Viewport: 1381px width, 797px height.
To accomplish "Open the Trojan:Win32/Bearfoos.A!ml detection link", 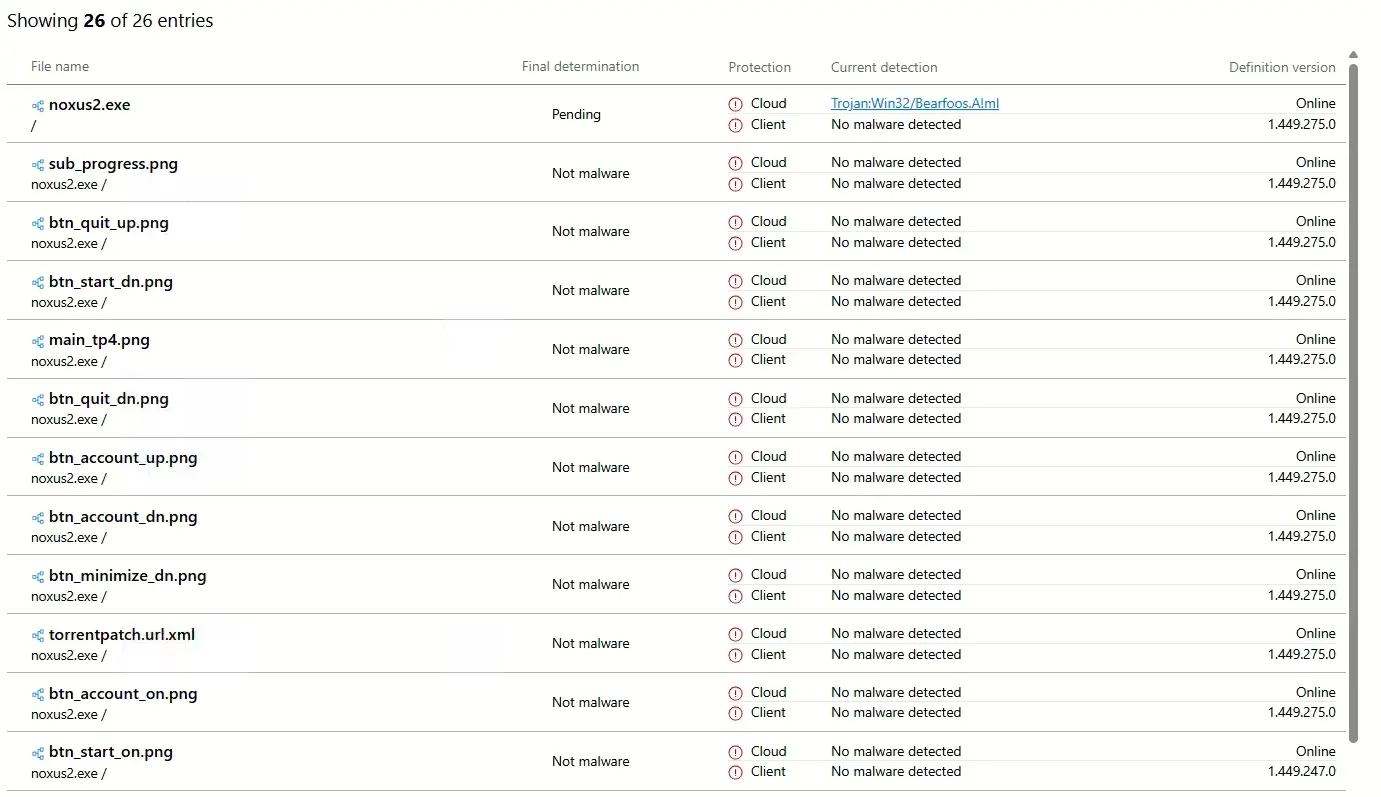I will [x=915, y=104].
